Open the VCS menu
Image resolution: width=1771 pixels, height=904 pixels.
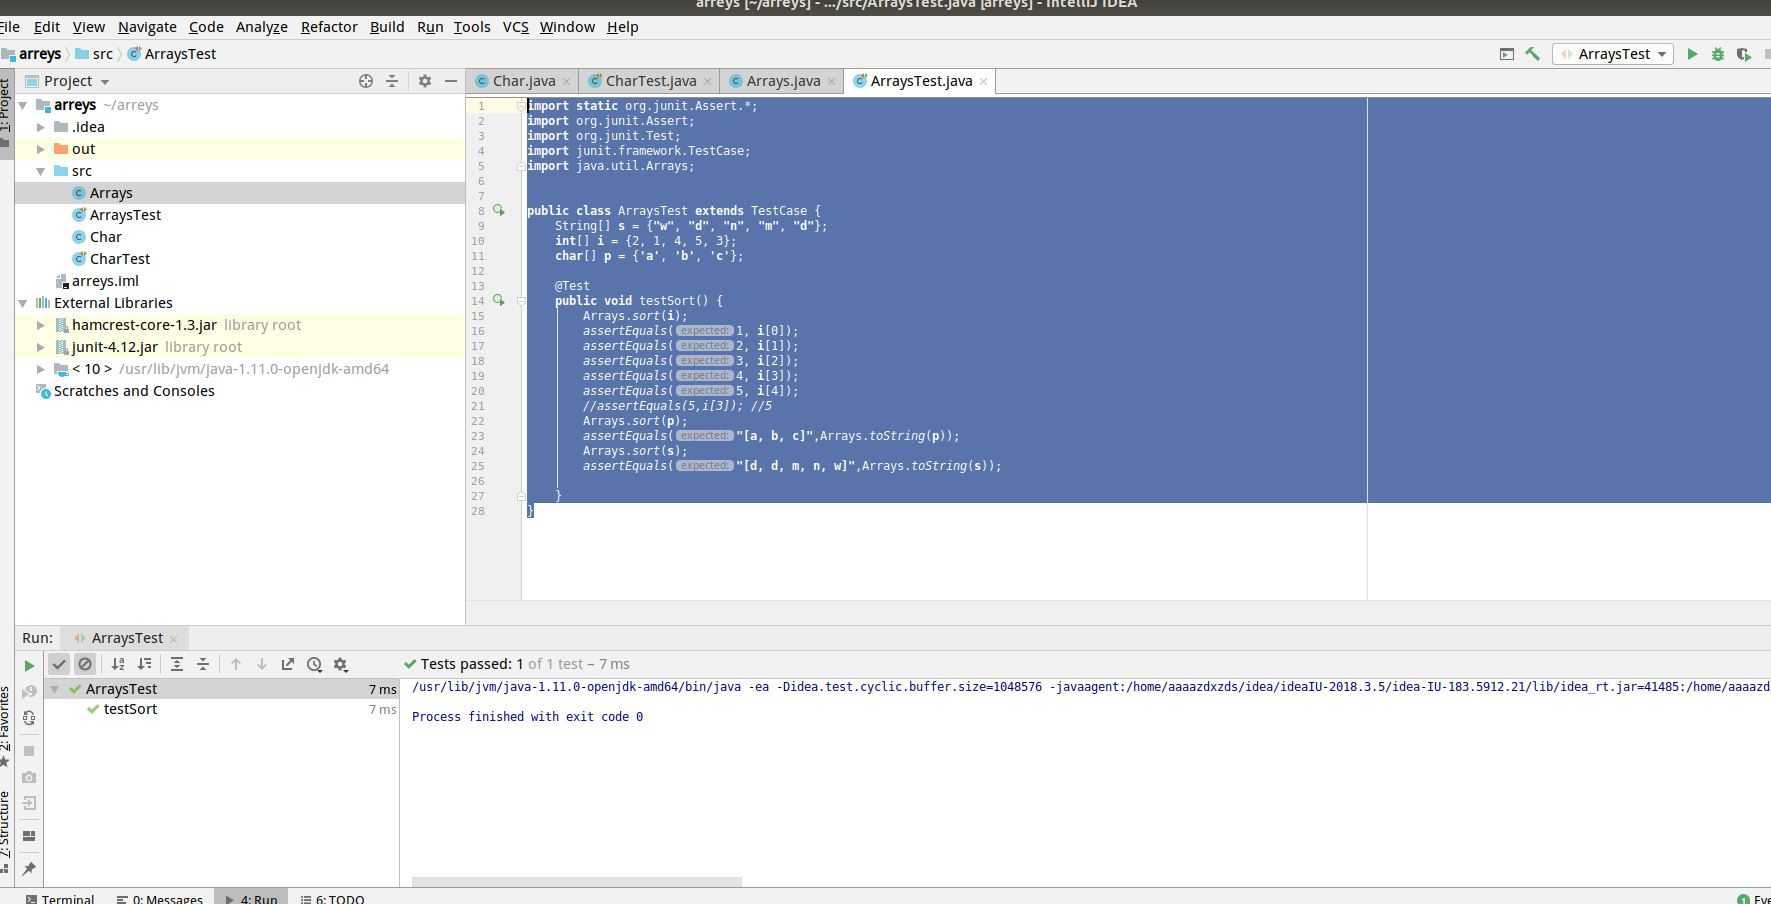coord(515,27)
